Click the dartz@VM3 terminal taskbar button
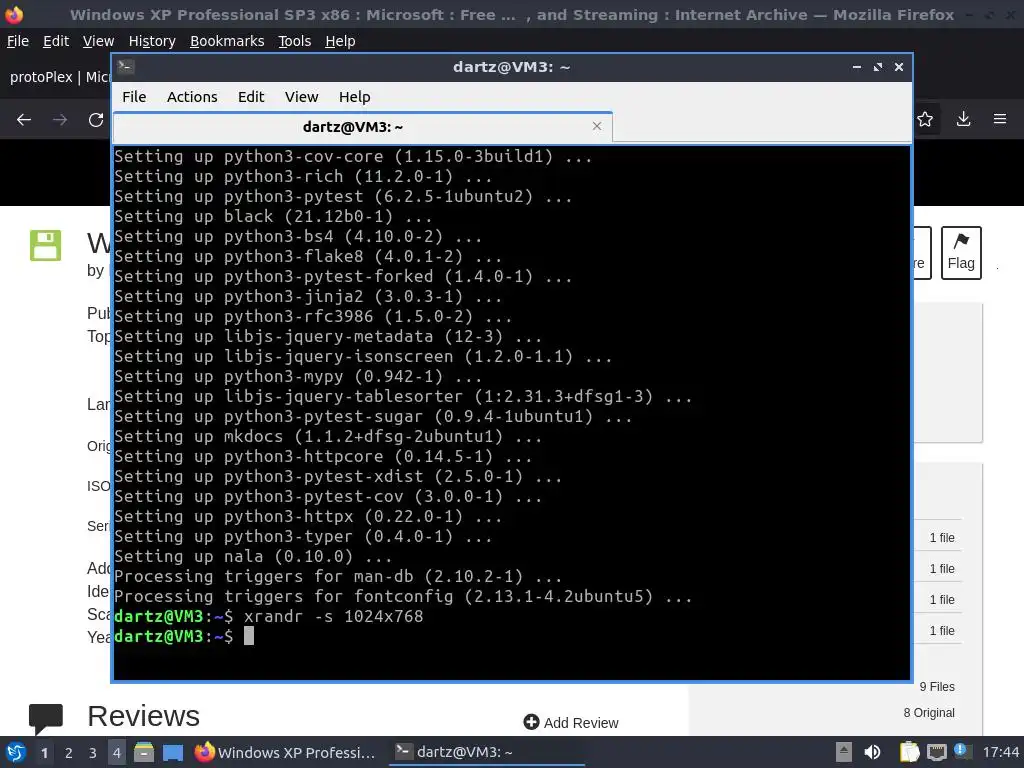The image size is (1024, 768). (x=487, y=752)
